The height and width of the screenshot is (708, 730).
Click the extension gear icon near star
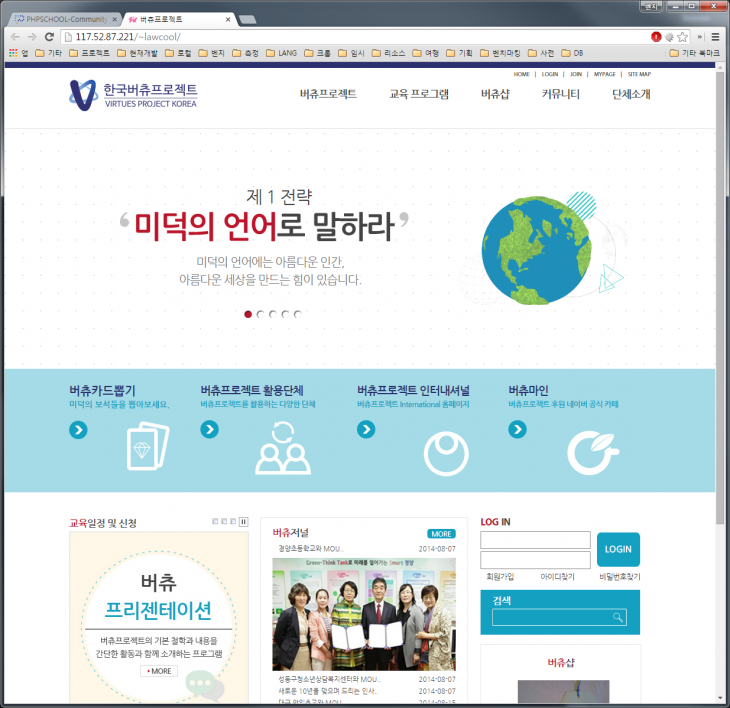point(669,37)
